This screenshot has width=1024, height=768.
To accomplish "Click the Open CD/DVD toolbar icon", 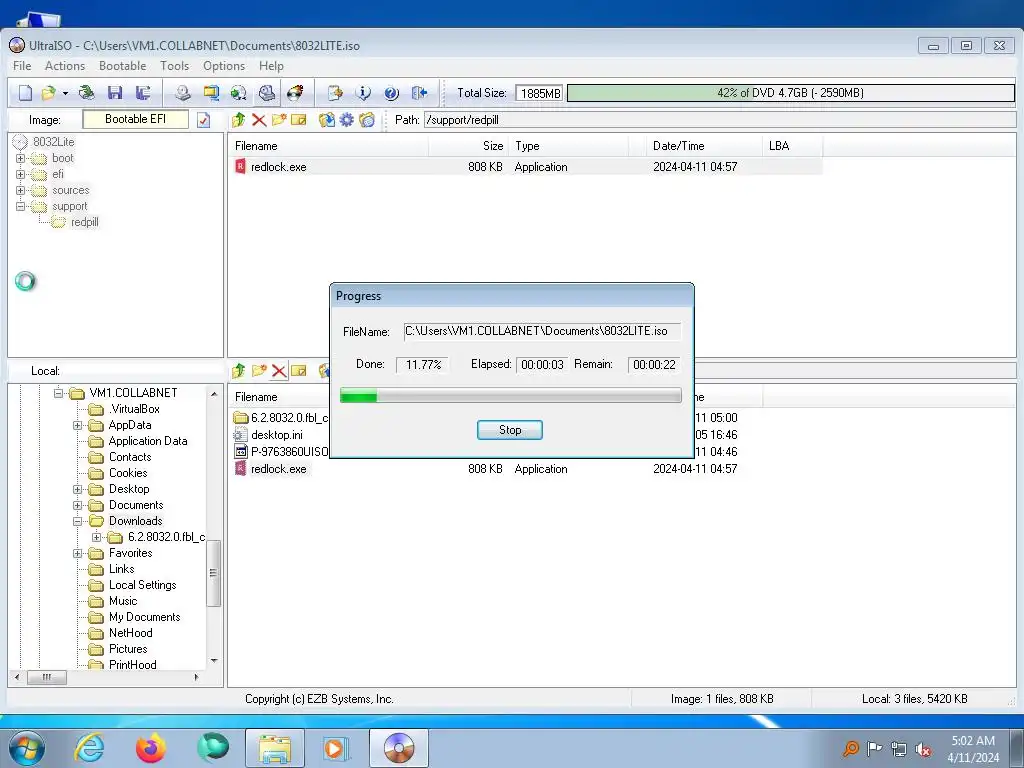I will 86,93.
